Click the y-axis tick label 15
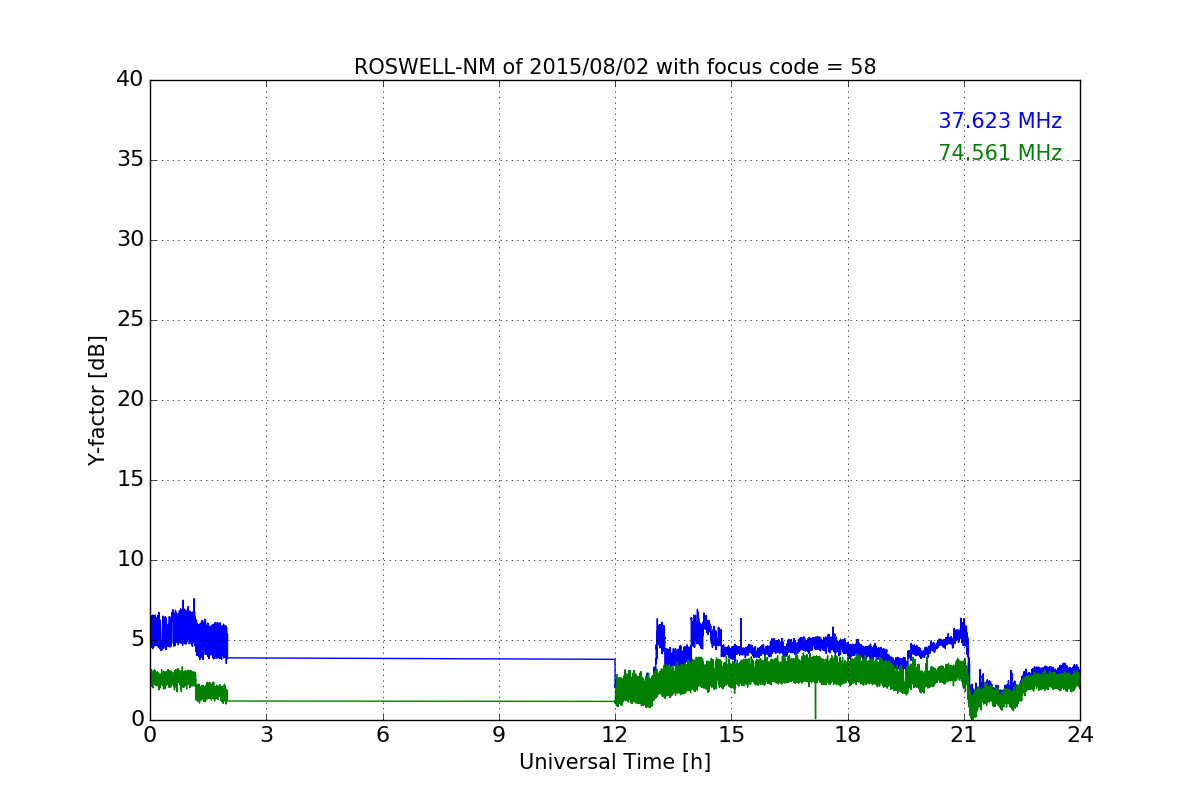Viewport: 1200px width, 800px height. [x=130, y=480]
